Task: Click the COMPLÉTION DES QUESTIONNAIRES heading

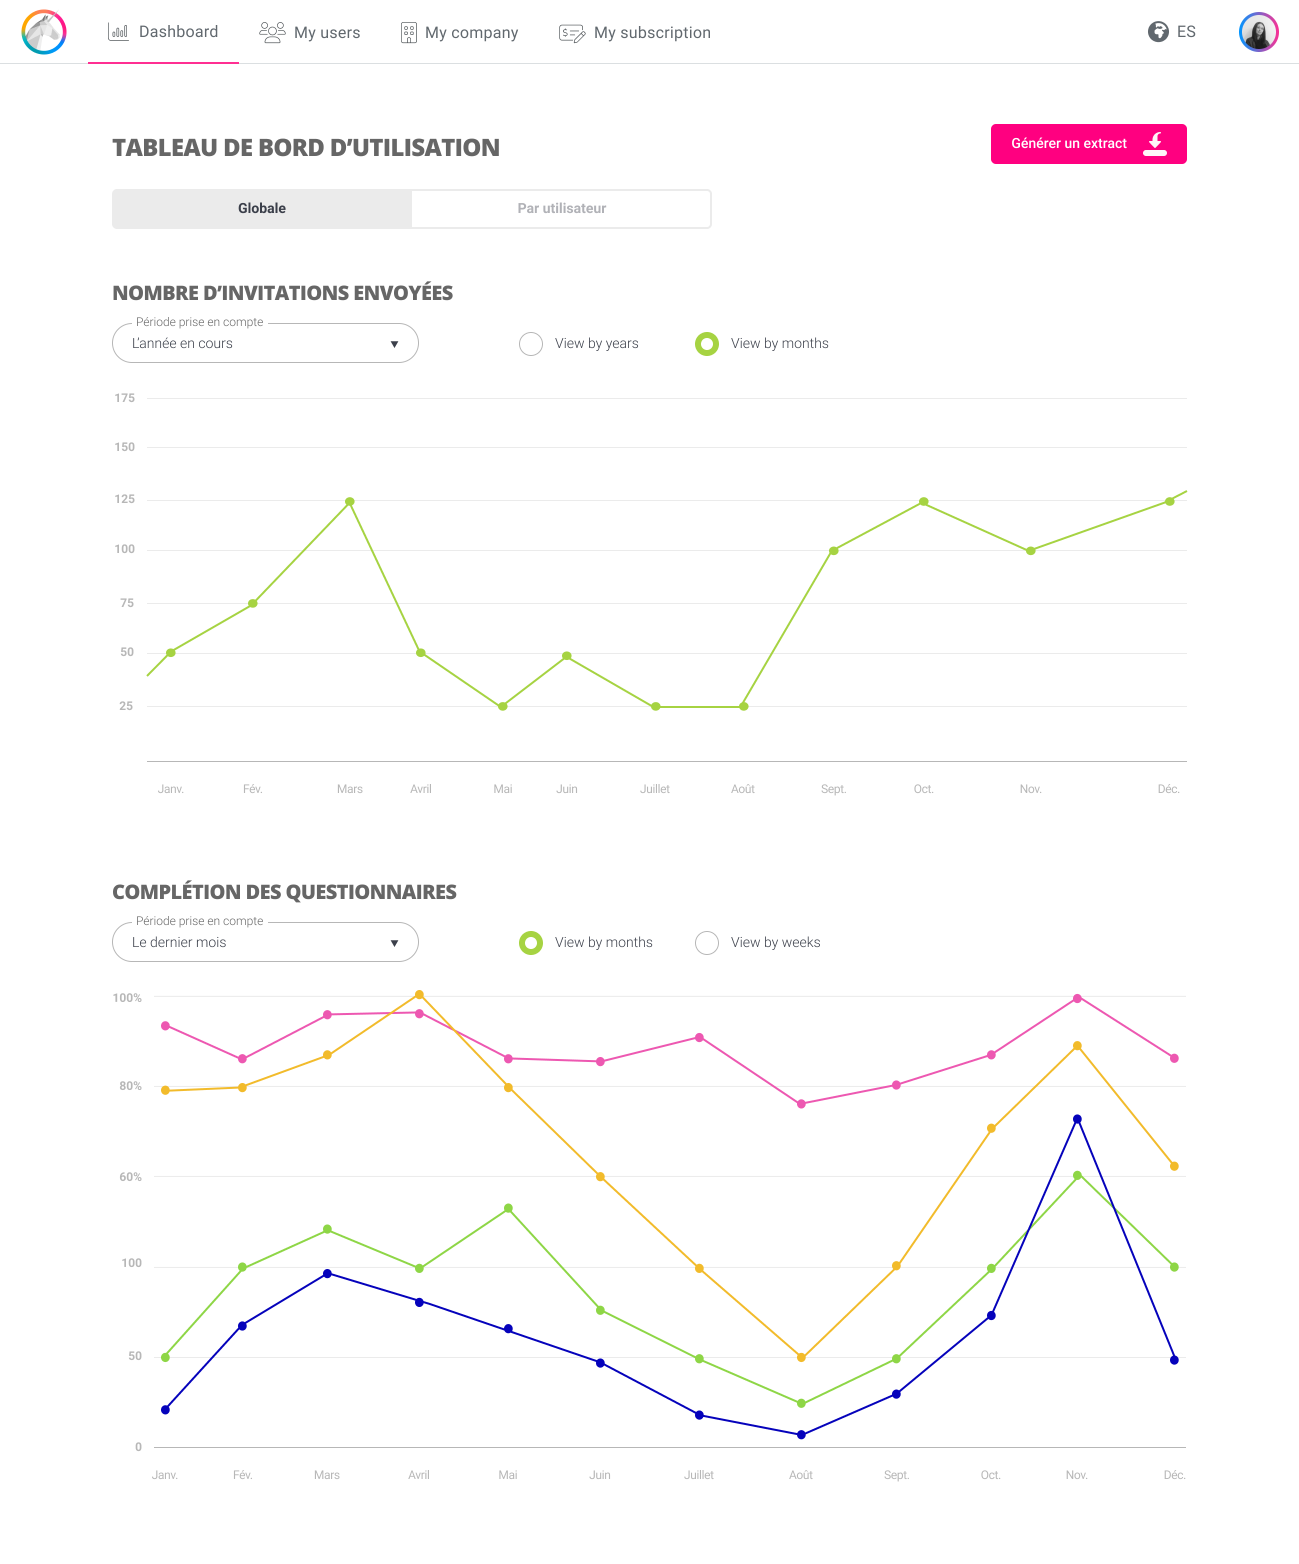Action: tap(285, 892)
